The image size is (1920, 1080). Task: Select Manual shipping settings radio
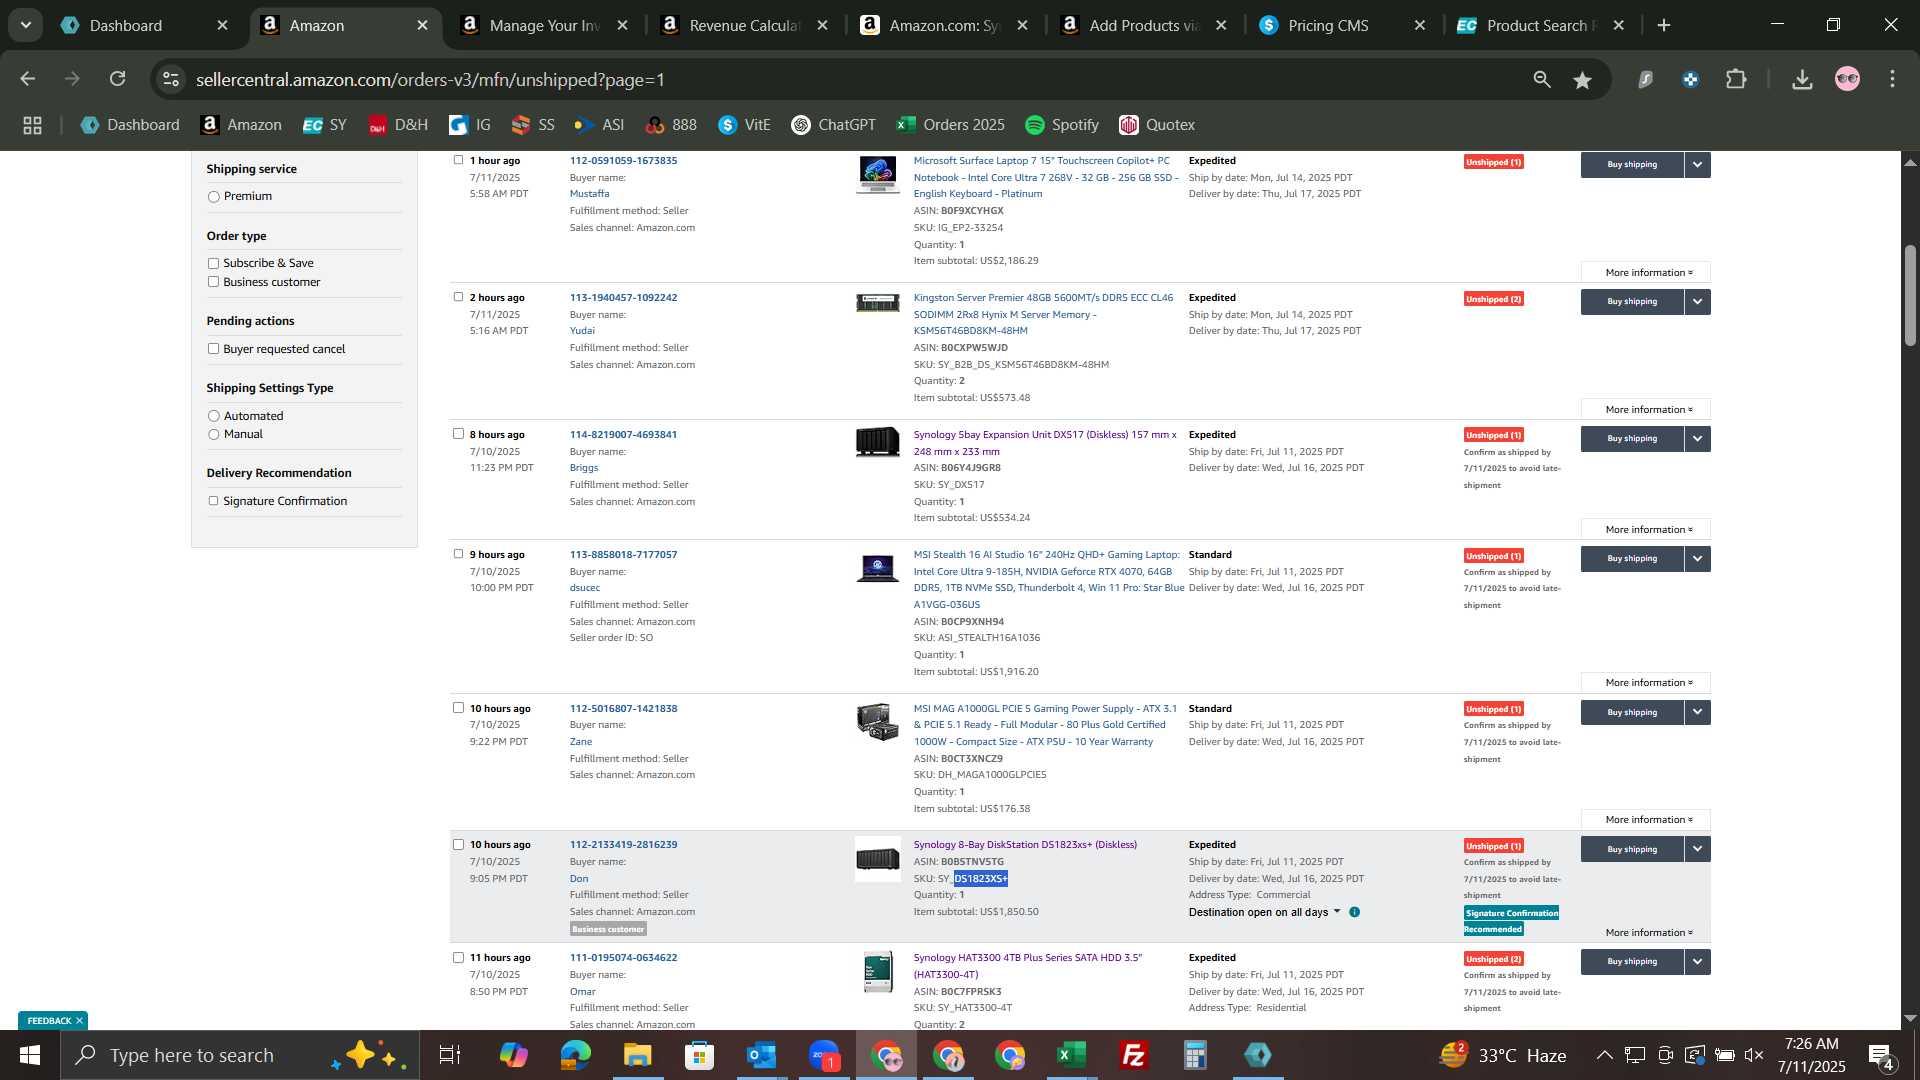pos(213,434)
